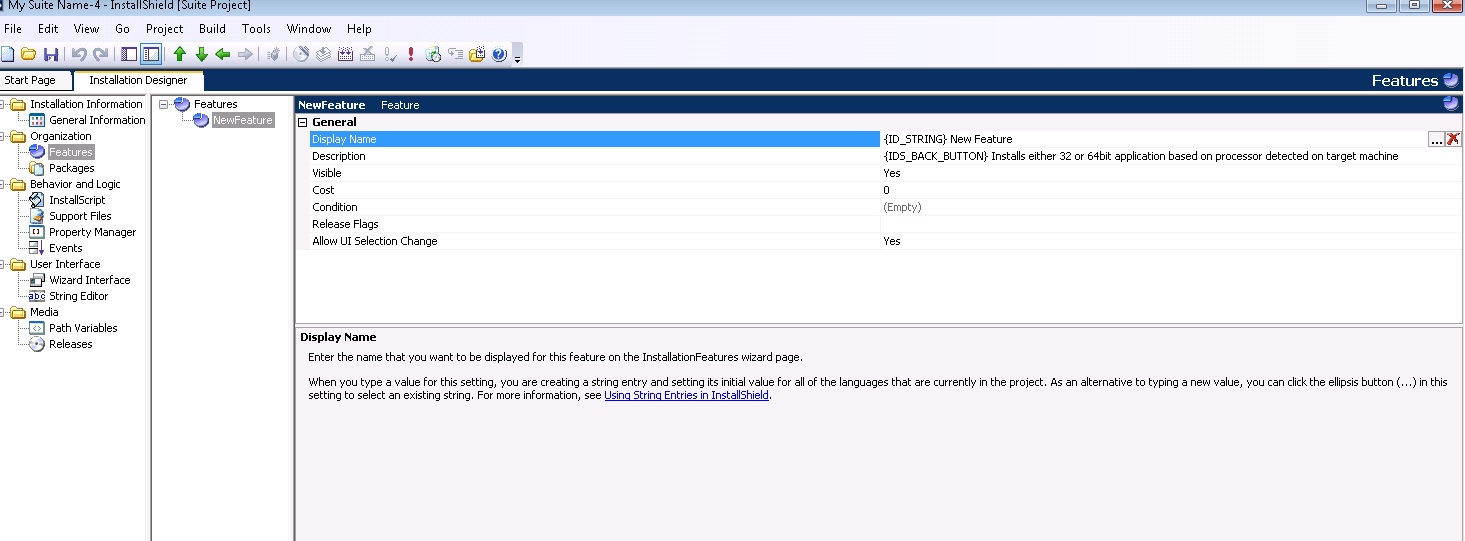Screen dimensions: 1465x541
Task: Select Features view in left navigation tree
Action: (71, 152)
